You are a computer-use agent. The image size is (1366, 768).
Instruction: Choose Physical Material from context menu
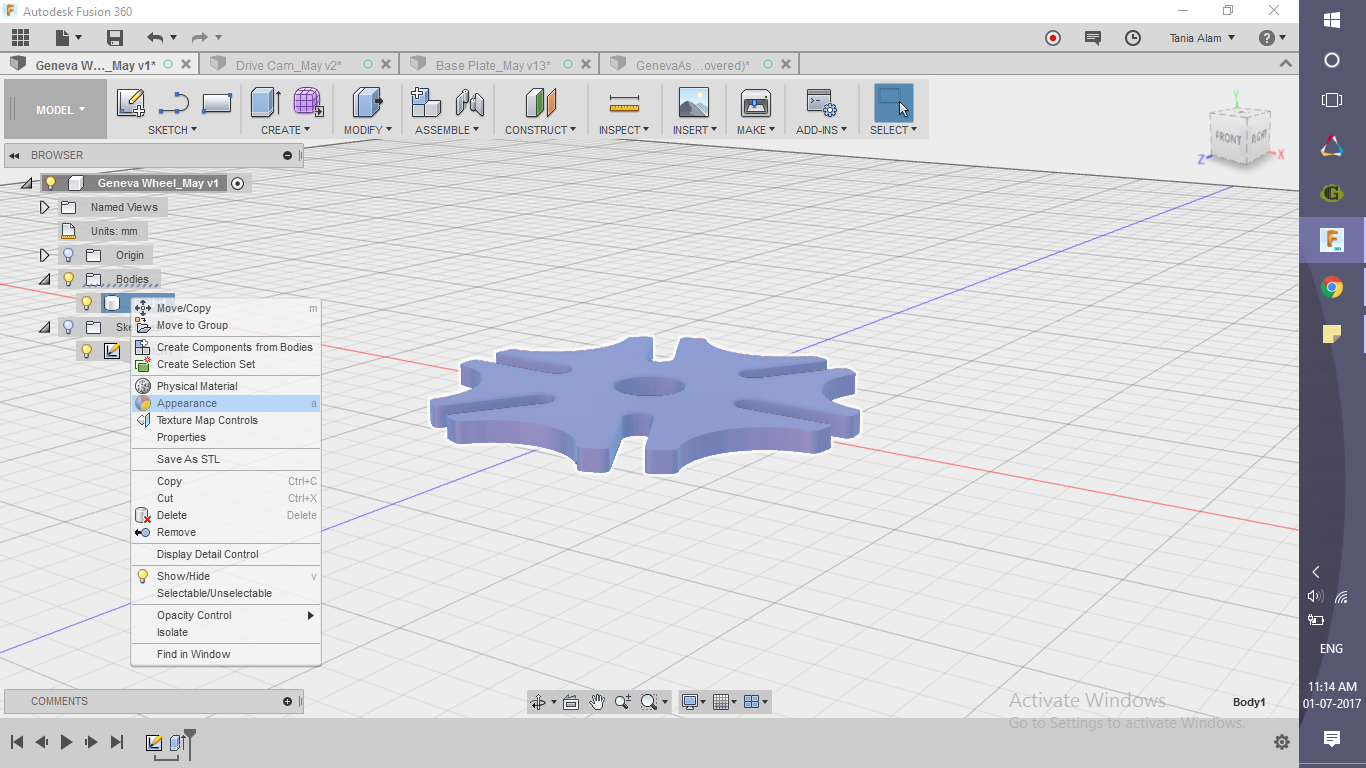226,386
